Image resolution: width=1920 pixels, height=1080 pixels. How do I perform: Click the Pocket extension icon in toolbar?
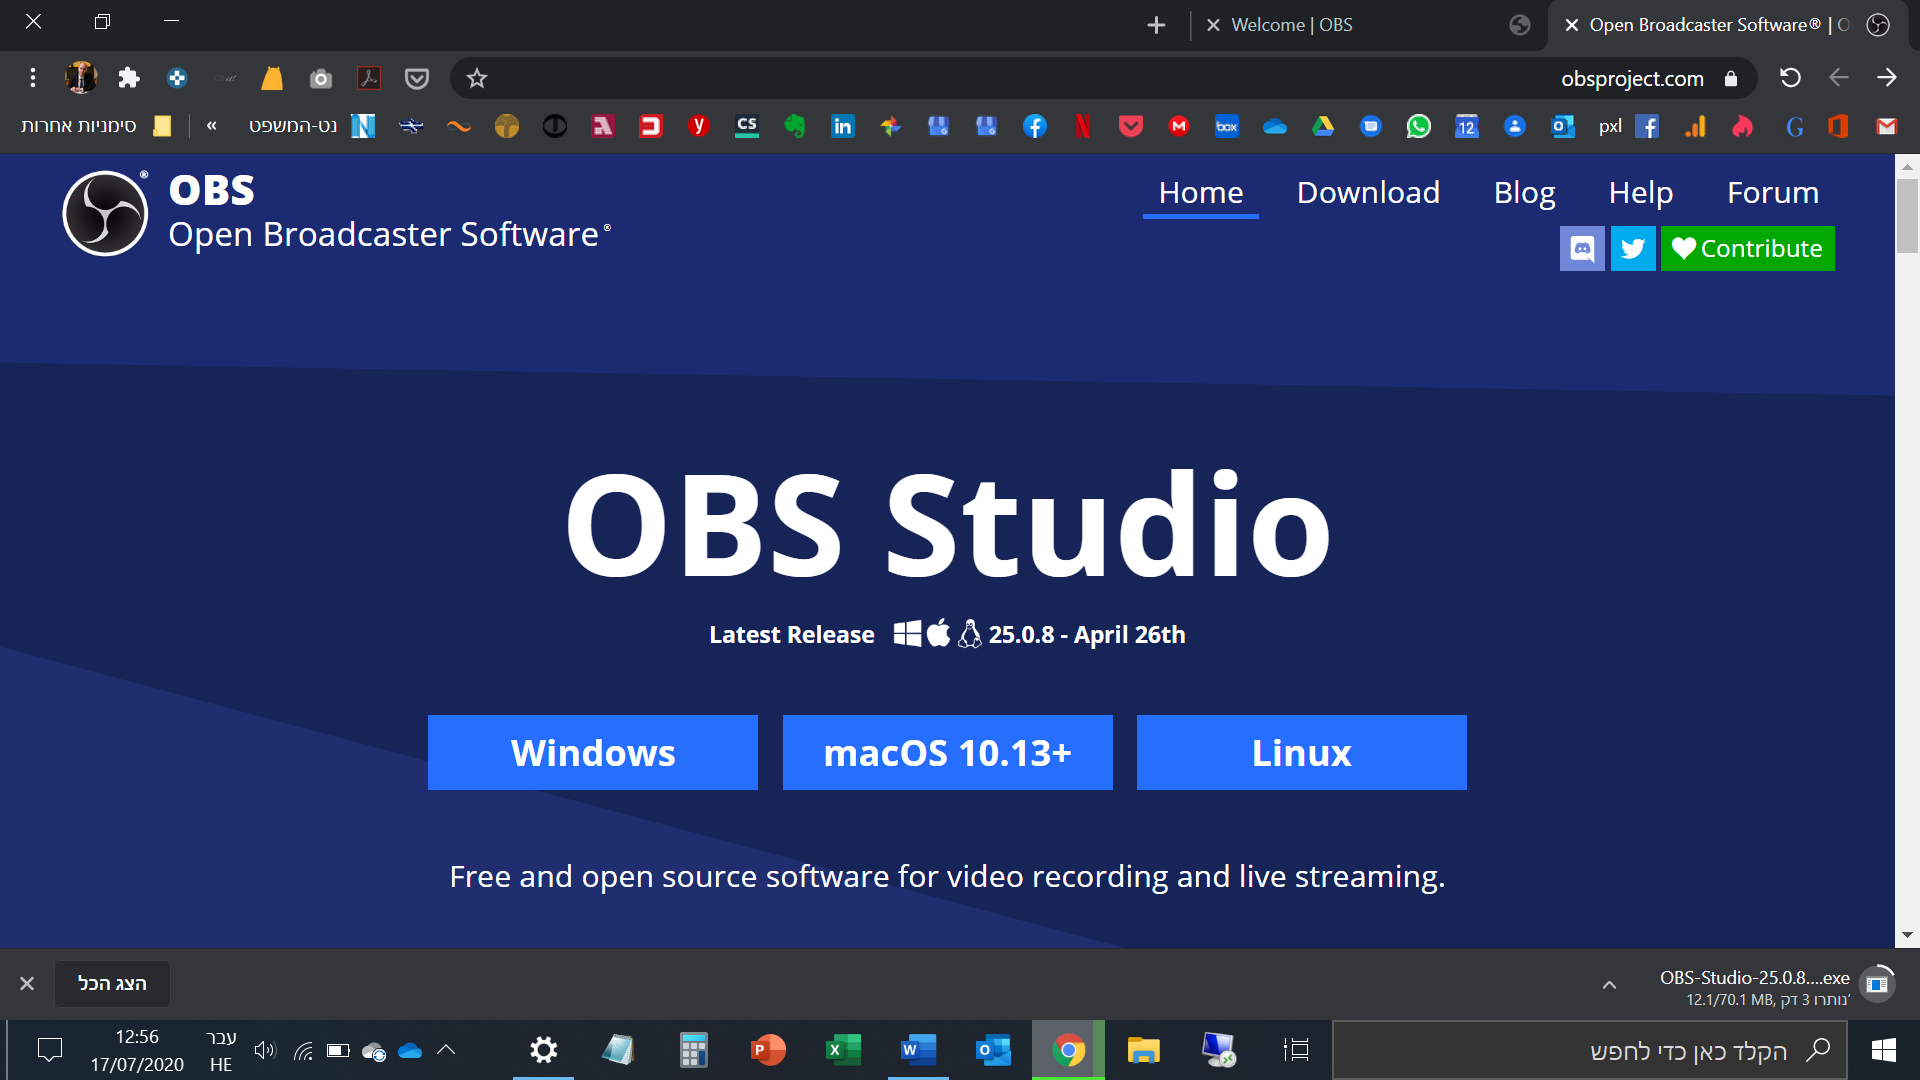[417, 78]
